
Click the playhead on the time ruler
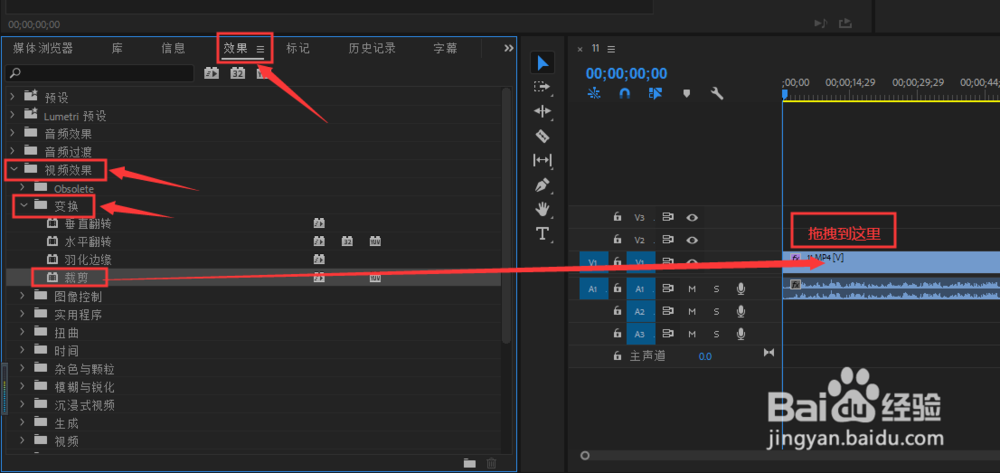[x=784, y=94]
